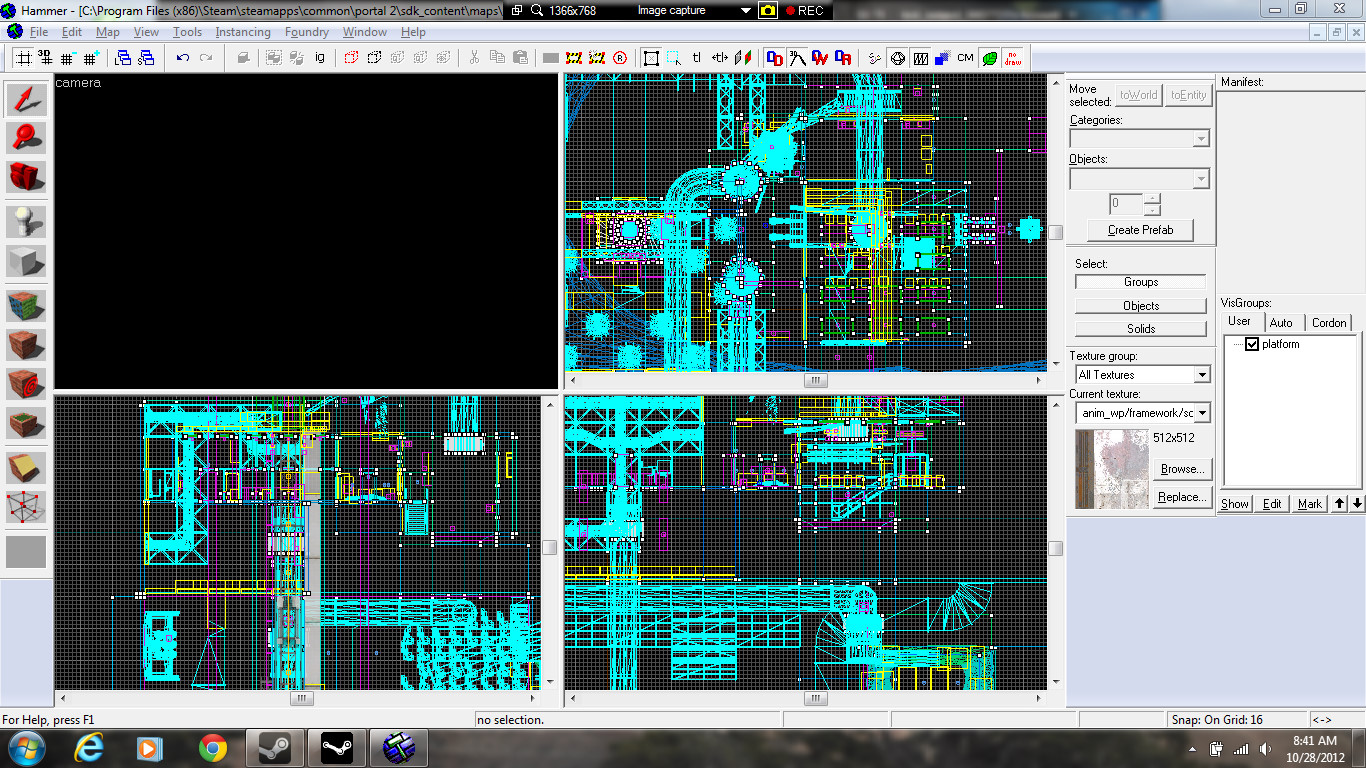Click the prefab count stepper arrows
This screenshot has width=1366, height=768.
(1152, 204)
